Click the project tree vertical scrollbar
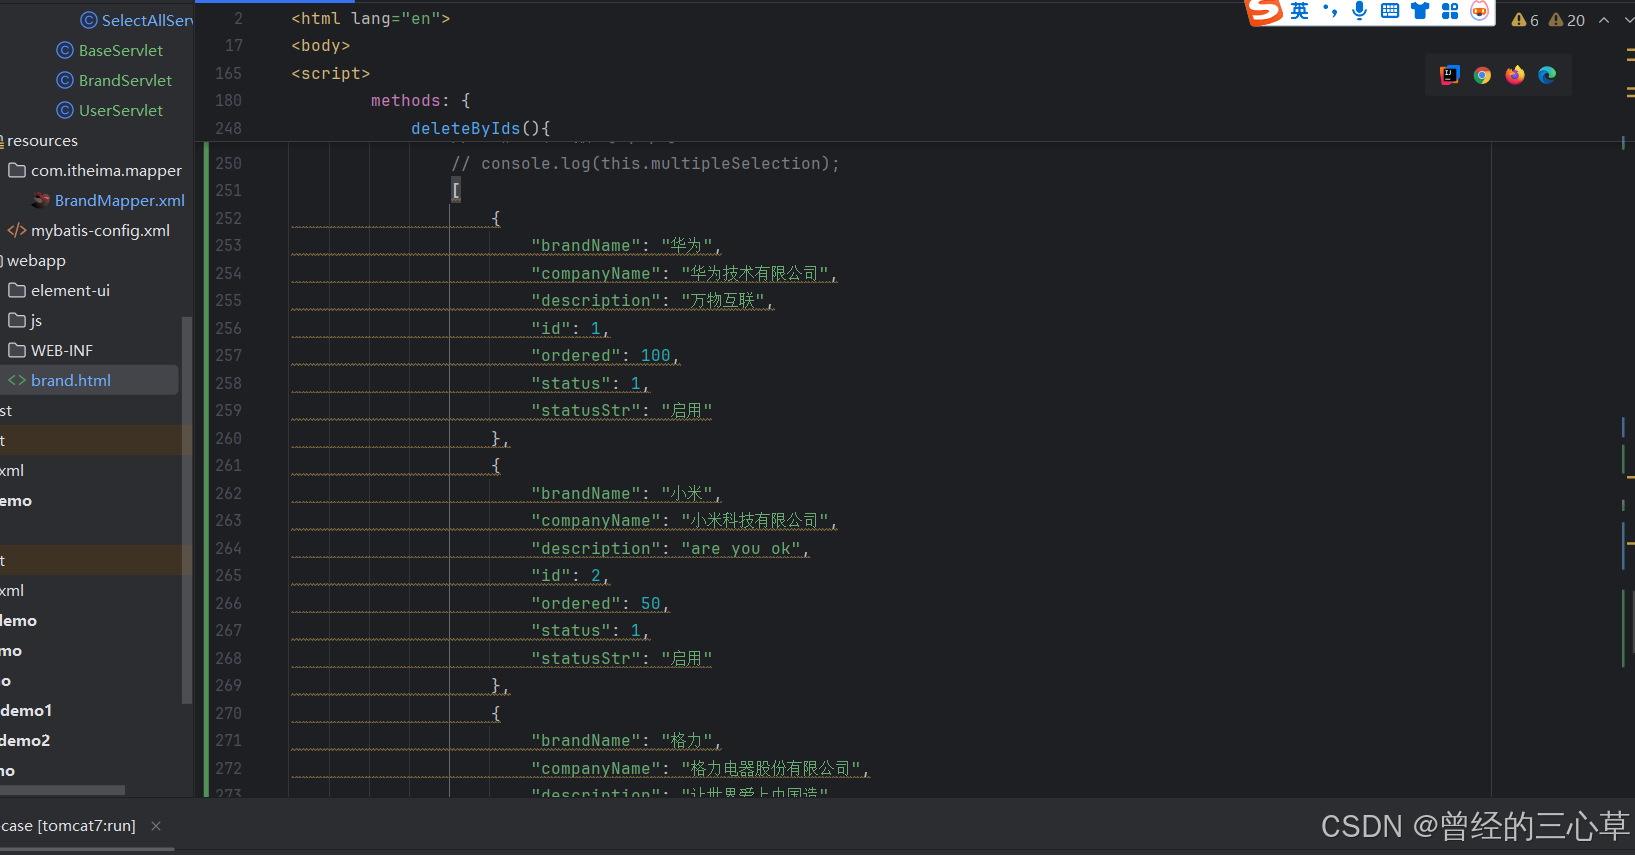The height and width of the screenshot is (855, 1635). pos(186,510)
